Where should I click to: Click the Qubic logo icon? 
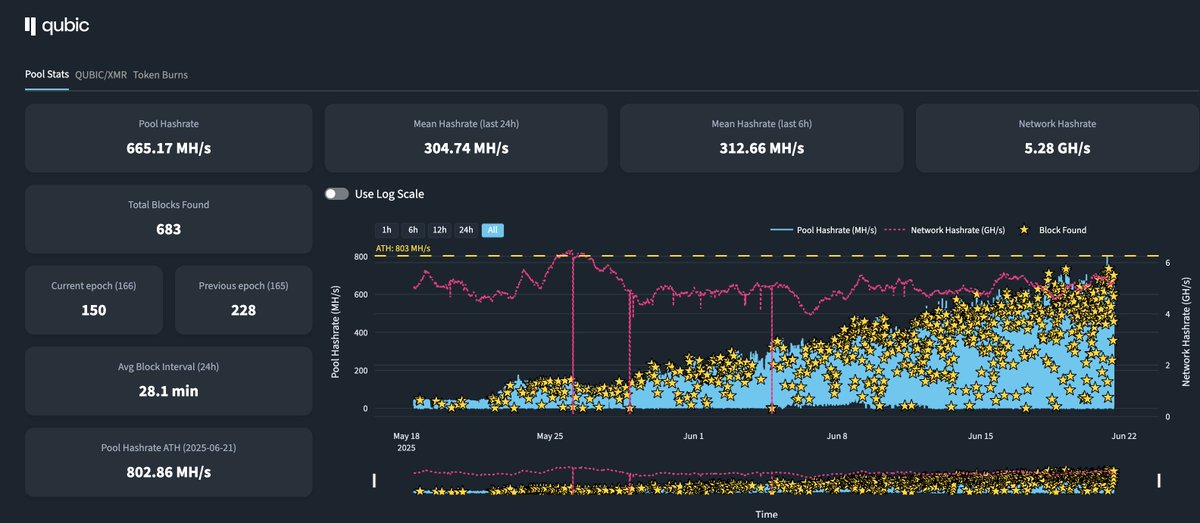coord(31,26)
